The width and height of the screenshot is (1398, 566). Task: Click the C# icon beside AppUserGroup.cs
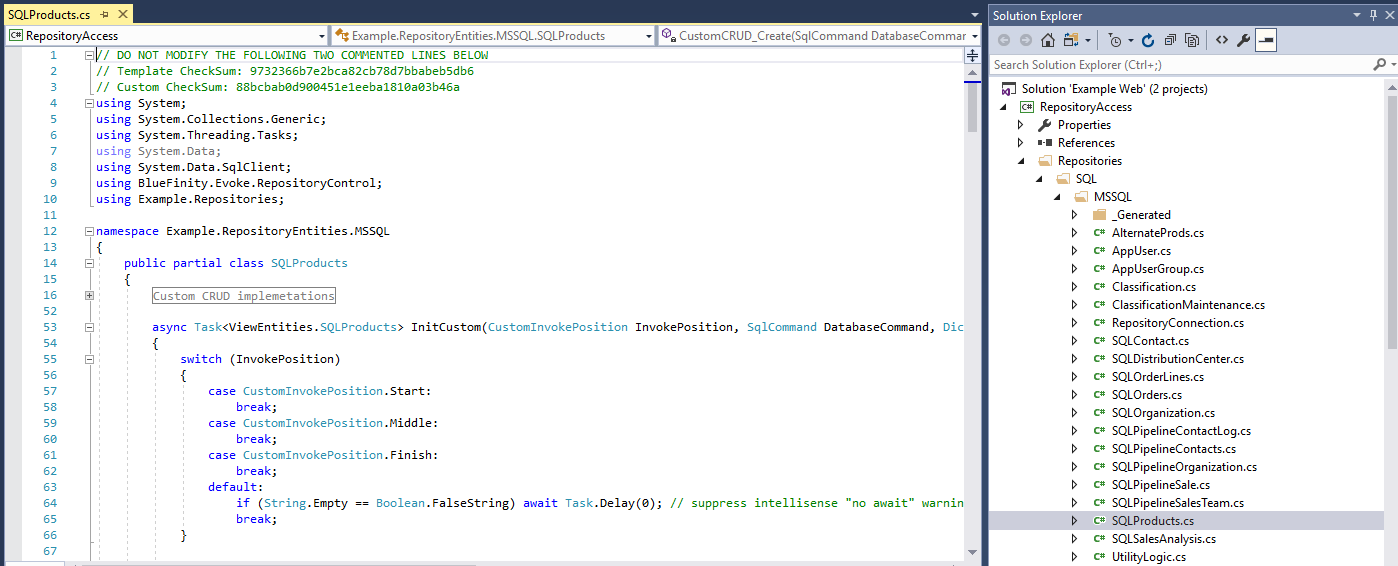pyautogui.click(x=1099, y=269)
